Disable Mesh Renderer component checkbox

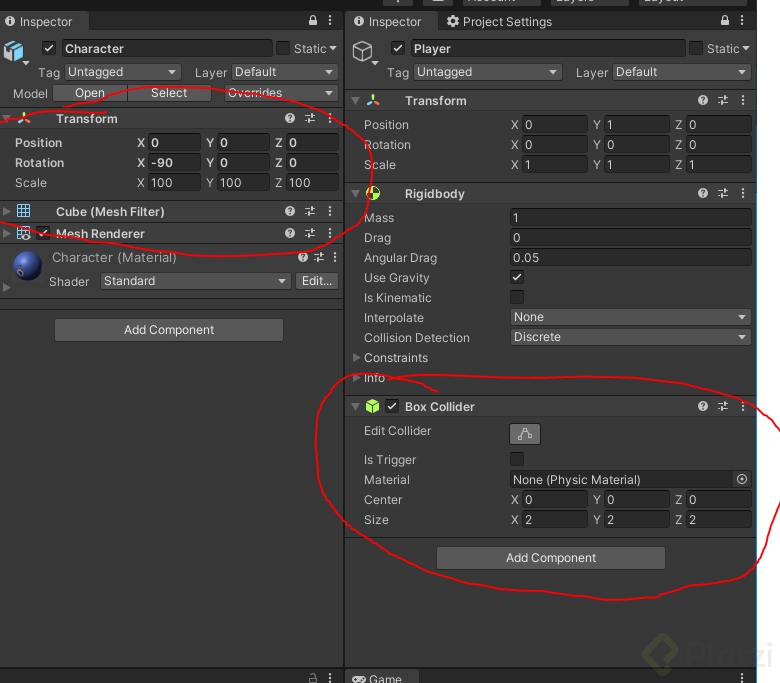tap(43, 233)
